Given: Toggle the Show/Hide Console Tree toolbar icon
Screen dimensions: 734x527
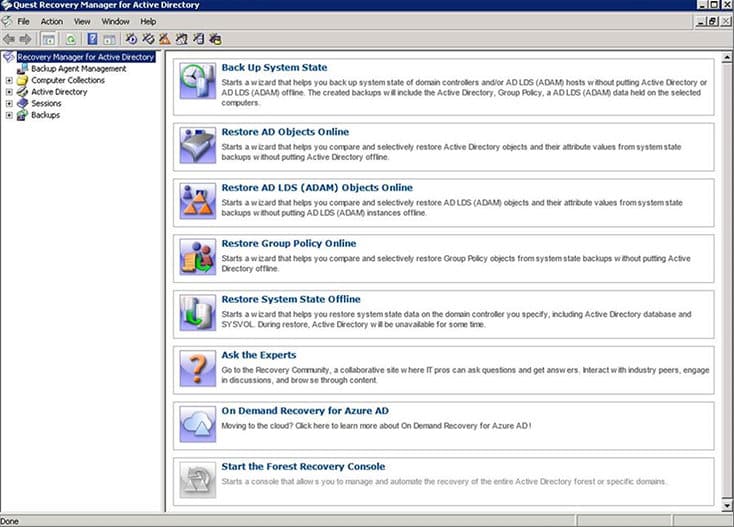Looking at the screenshot, I should (48, 39).
